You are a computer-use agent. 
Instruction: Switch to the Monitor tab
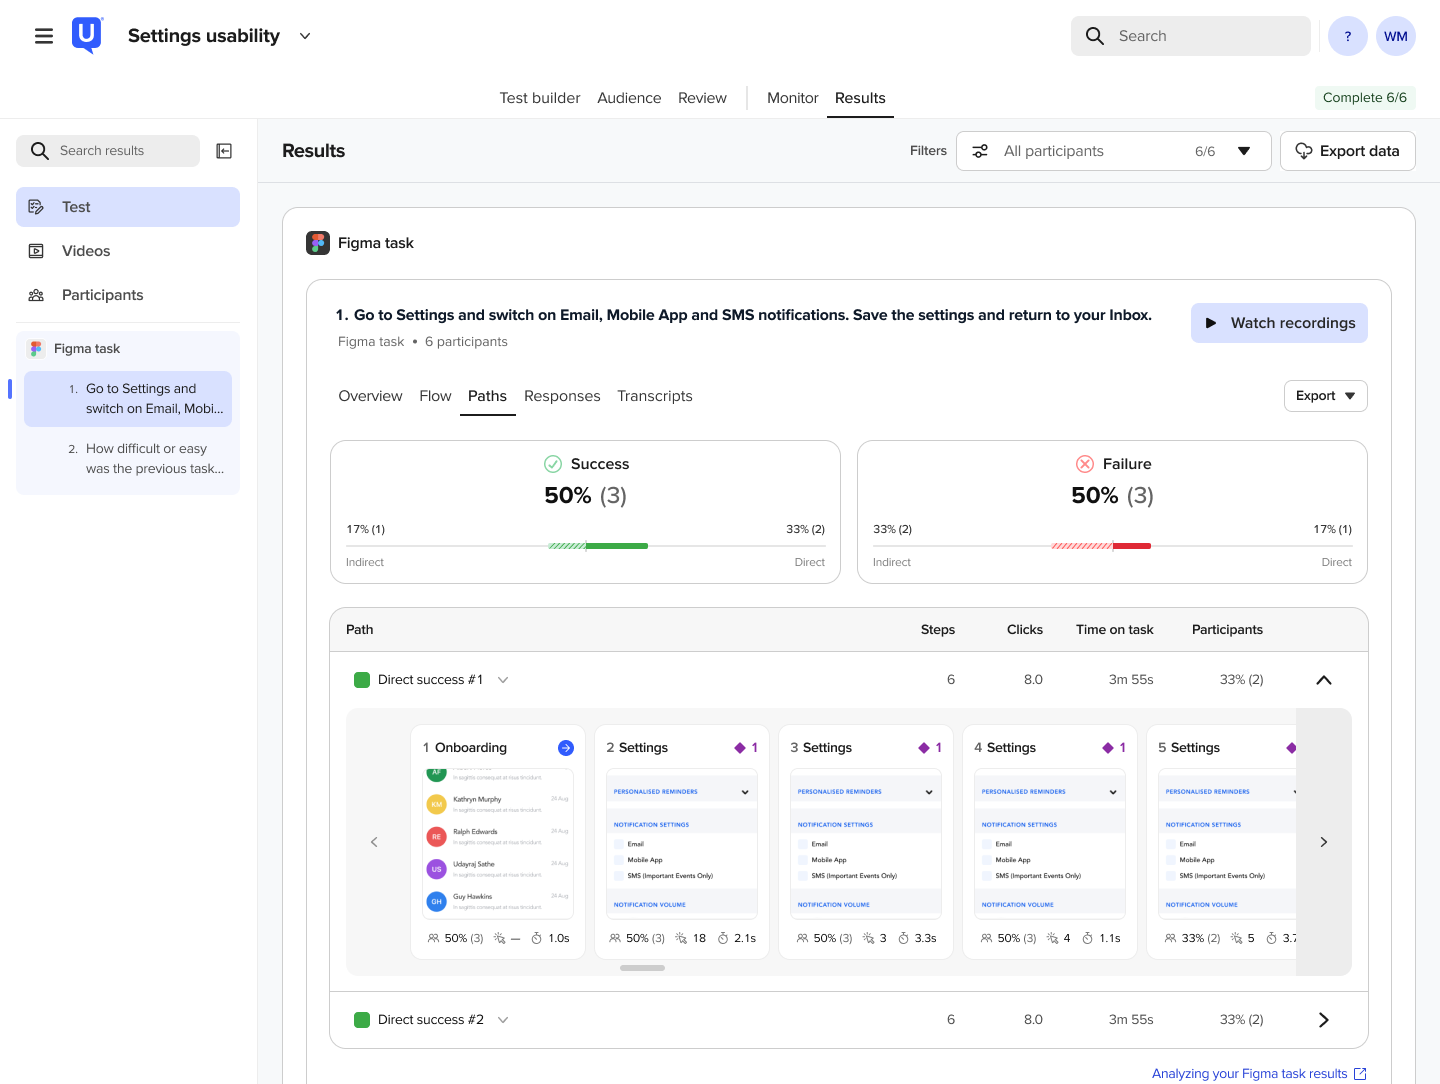click(793, 98)
